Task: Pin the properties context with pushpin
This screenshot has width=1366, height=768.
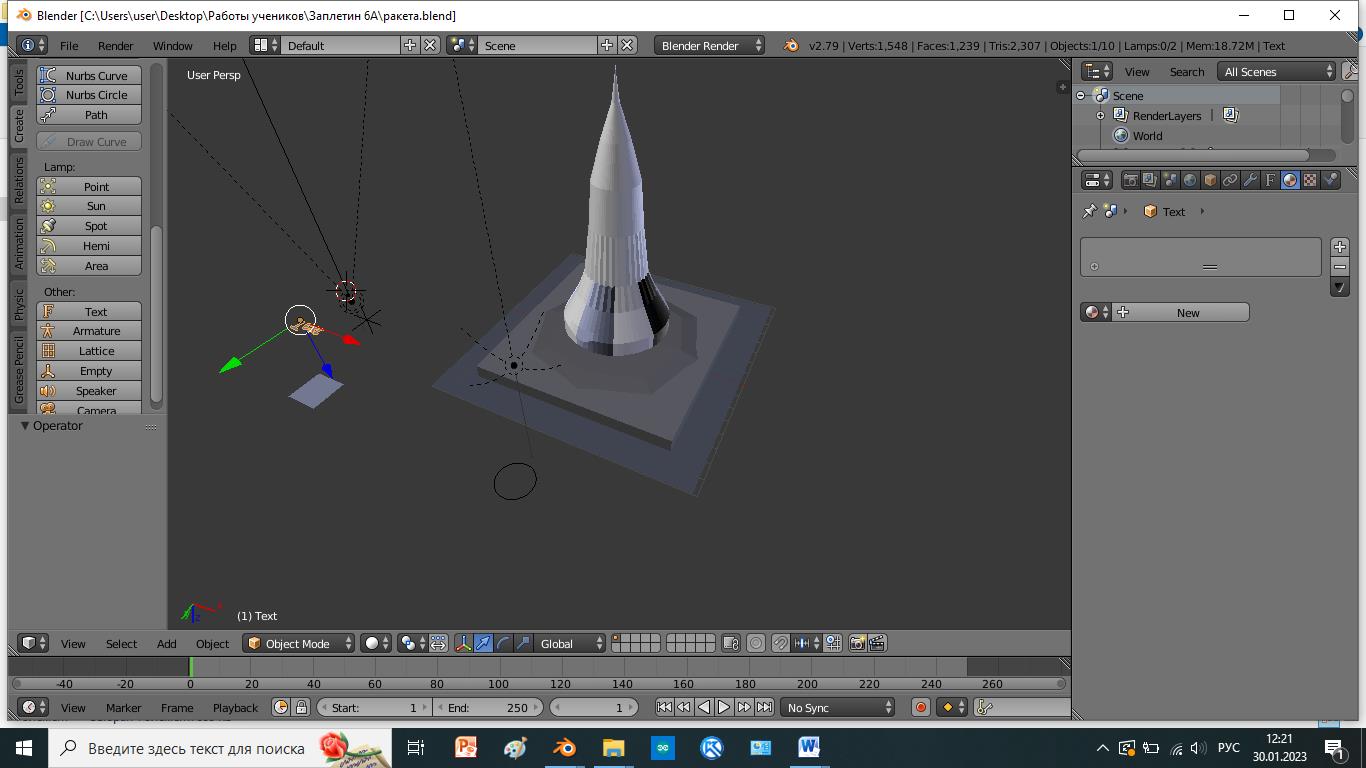Action: [x=1090, y=211]
